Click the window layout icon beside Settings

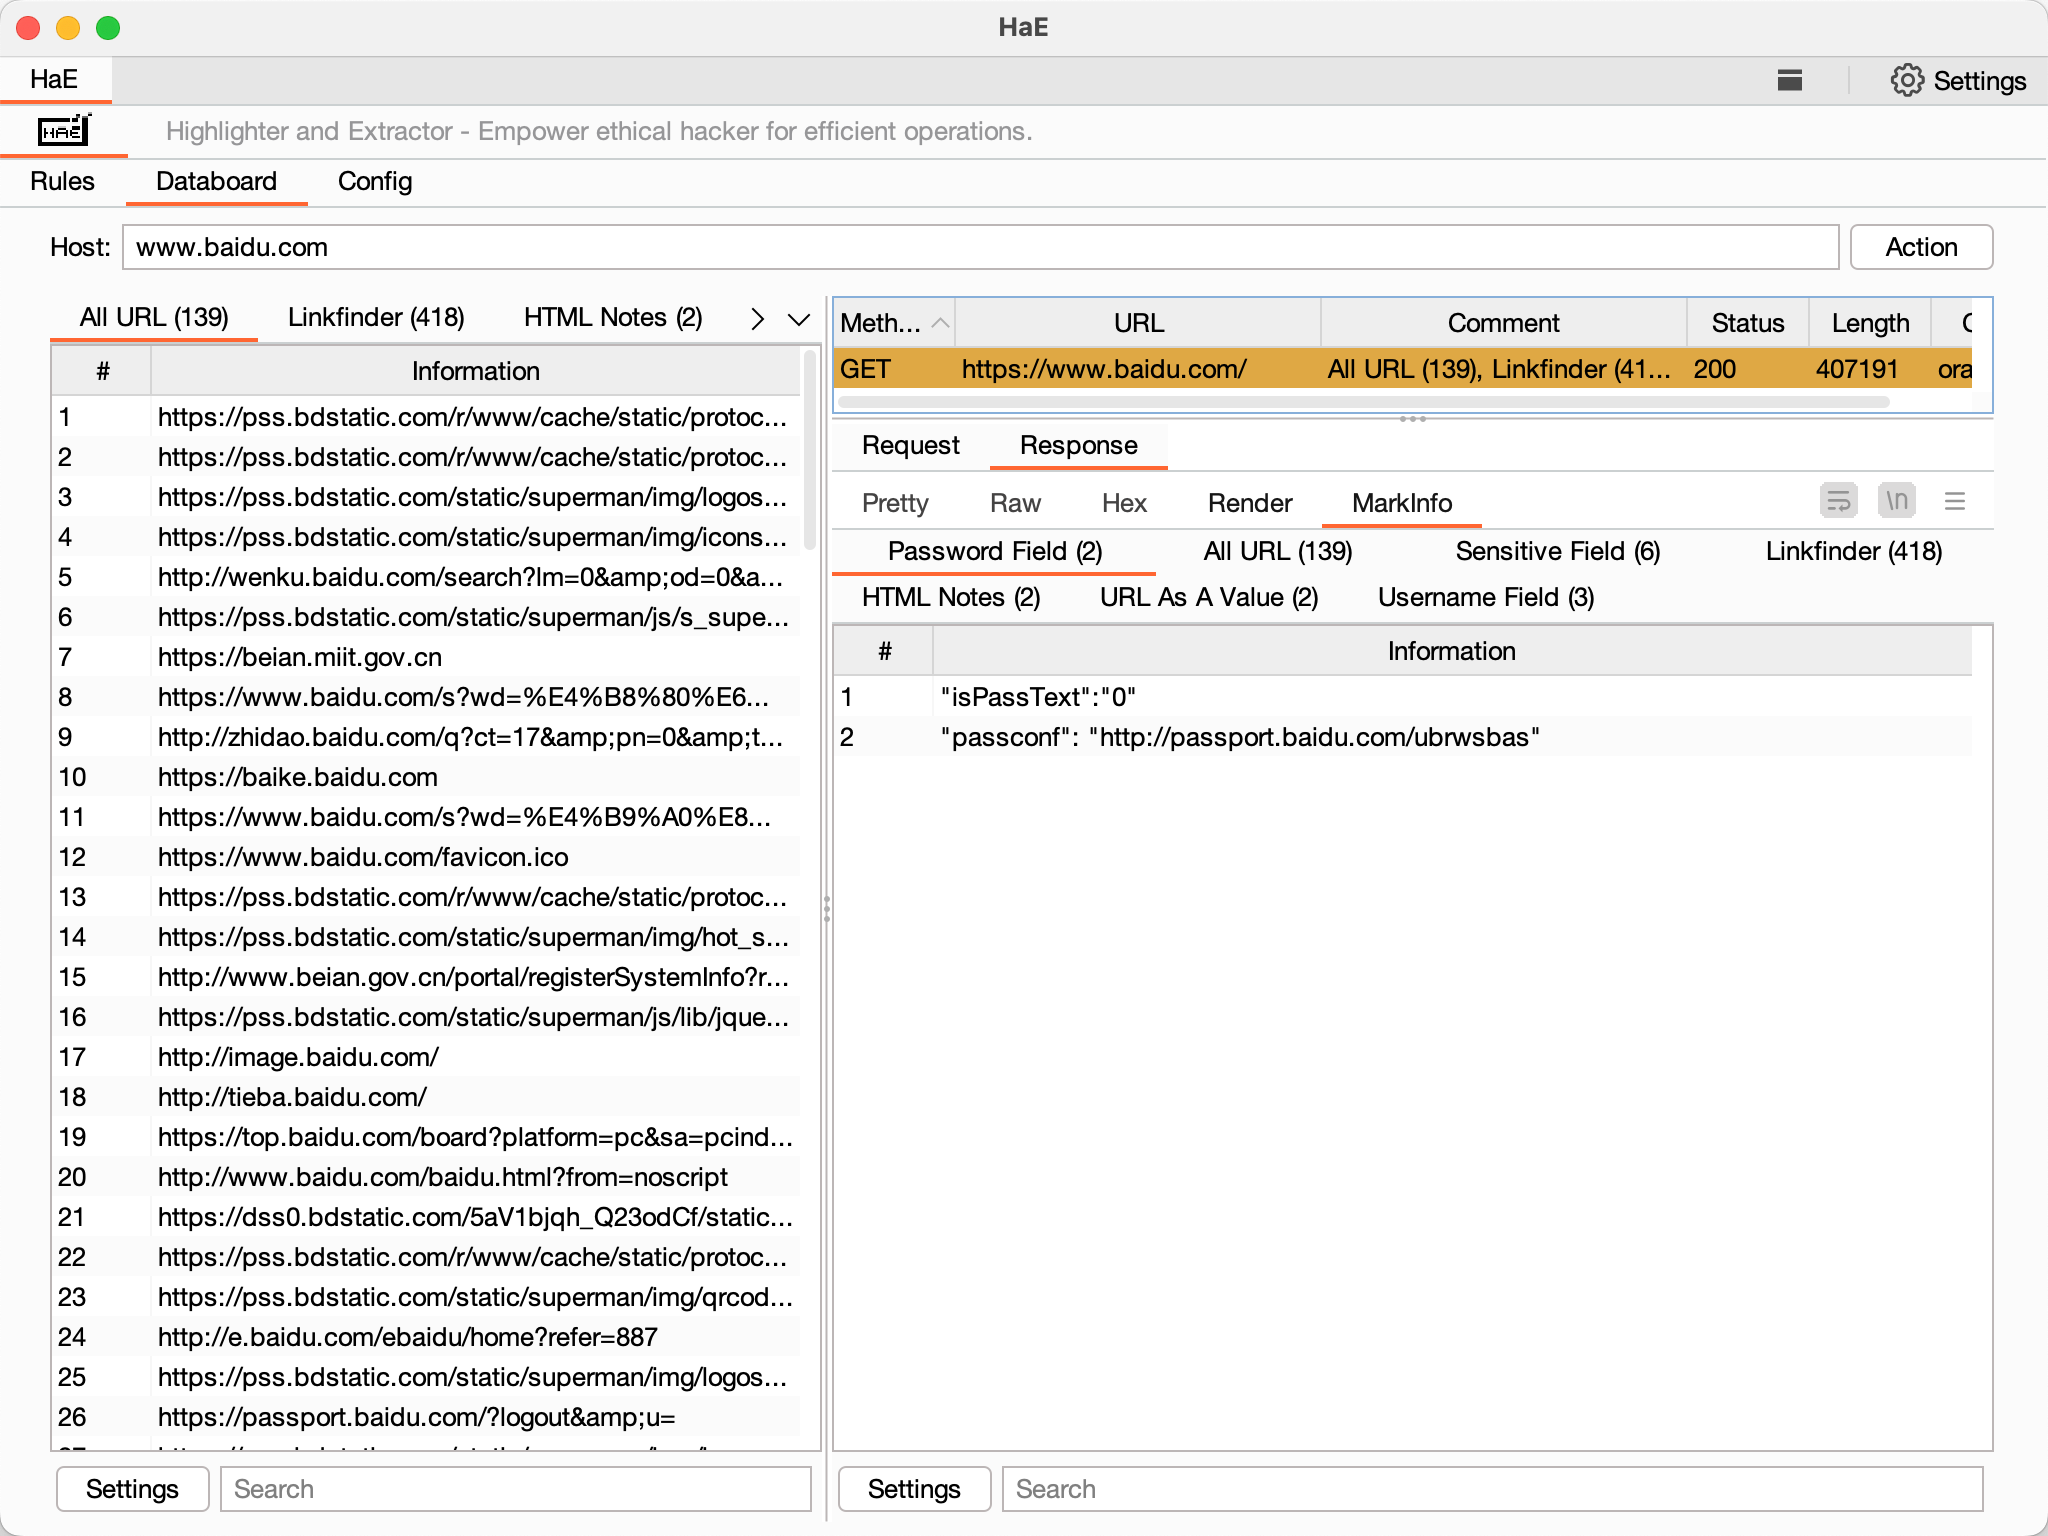pyautogui.click(x=1789, y=81)
